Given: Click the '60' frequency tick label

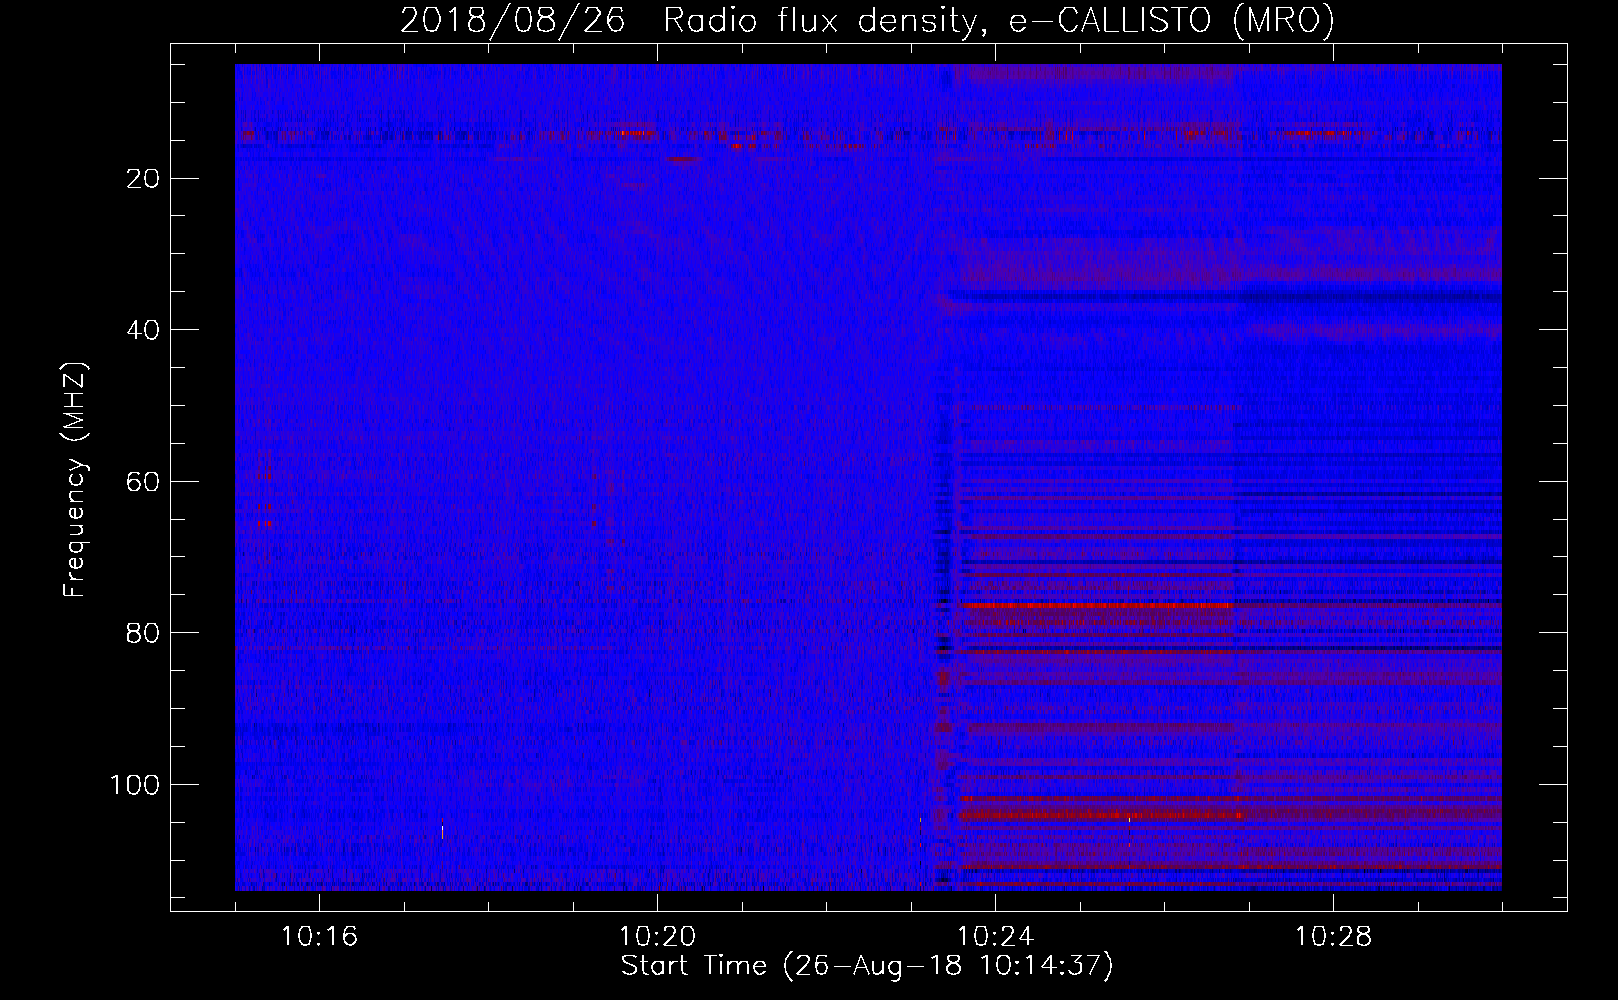Looking at the screenshot, I should (144, 482).
